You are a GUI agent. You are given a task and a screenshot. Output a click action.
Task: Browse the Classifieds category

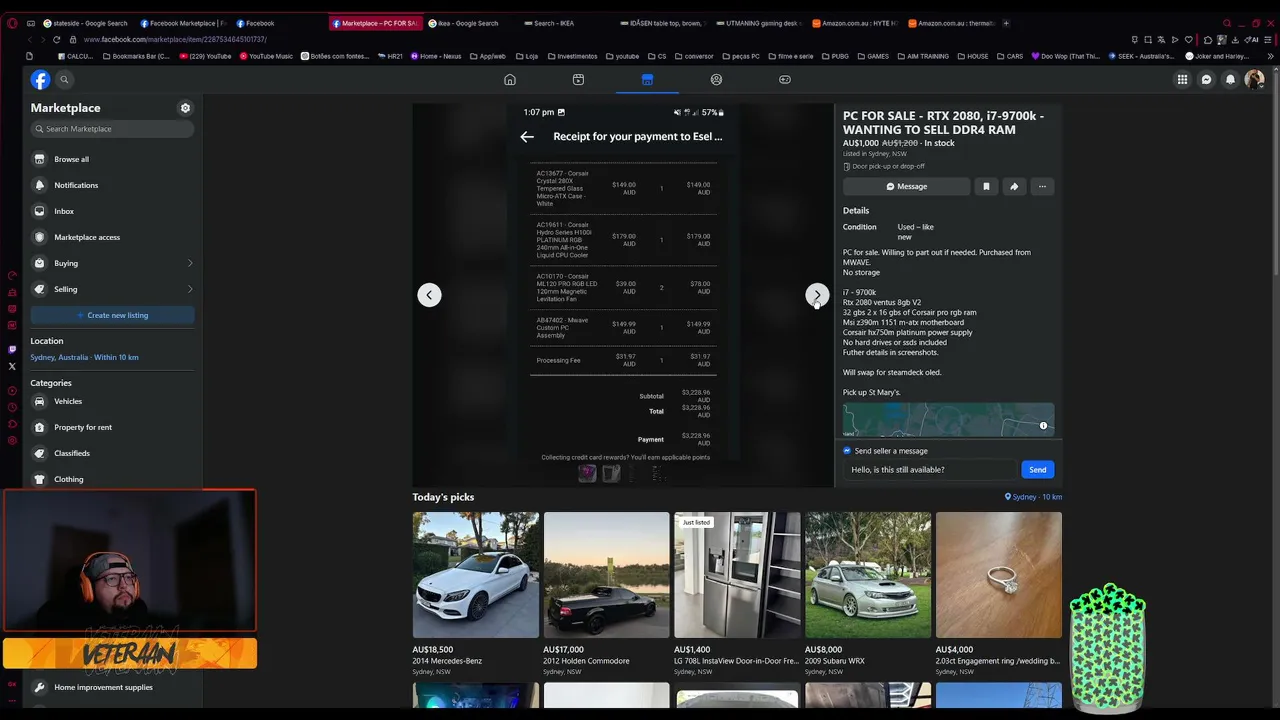click(112, 453)
